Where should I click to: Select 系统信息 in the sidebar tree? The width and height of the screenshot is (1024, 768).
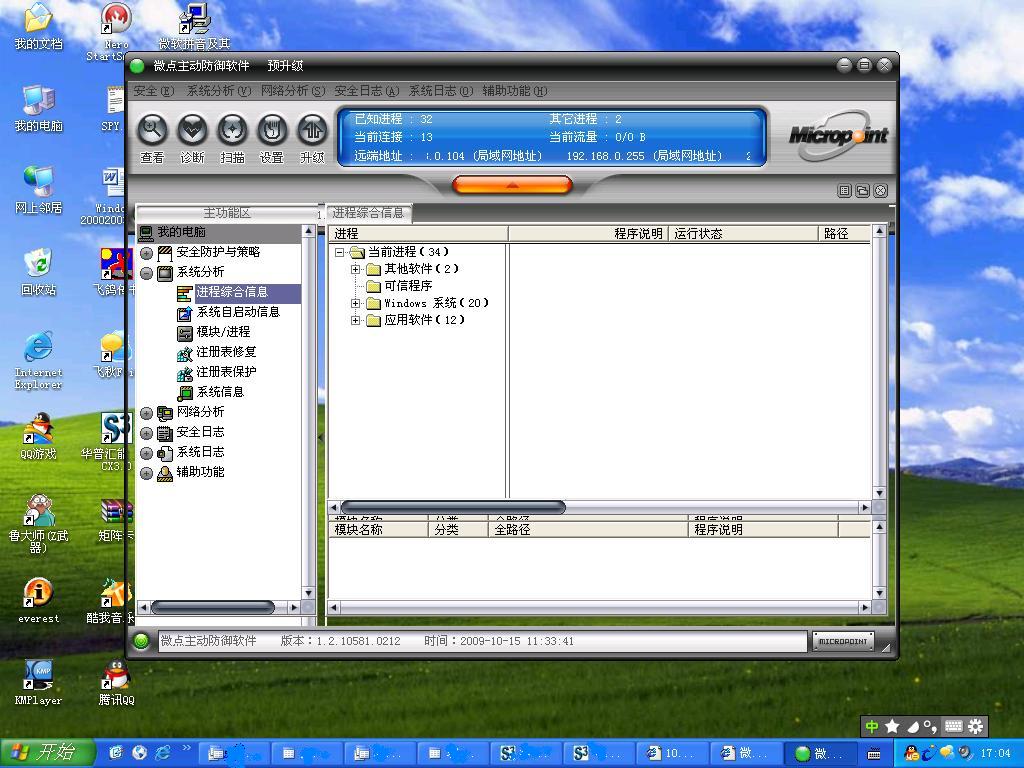(x=220, y=392)
